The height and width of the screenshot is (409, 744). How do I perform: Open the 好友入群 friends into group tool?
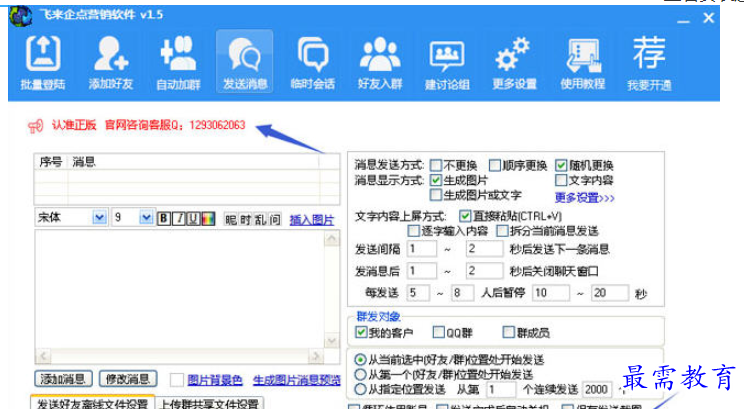click(380, 63)
